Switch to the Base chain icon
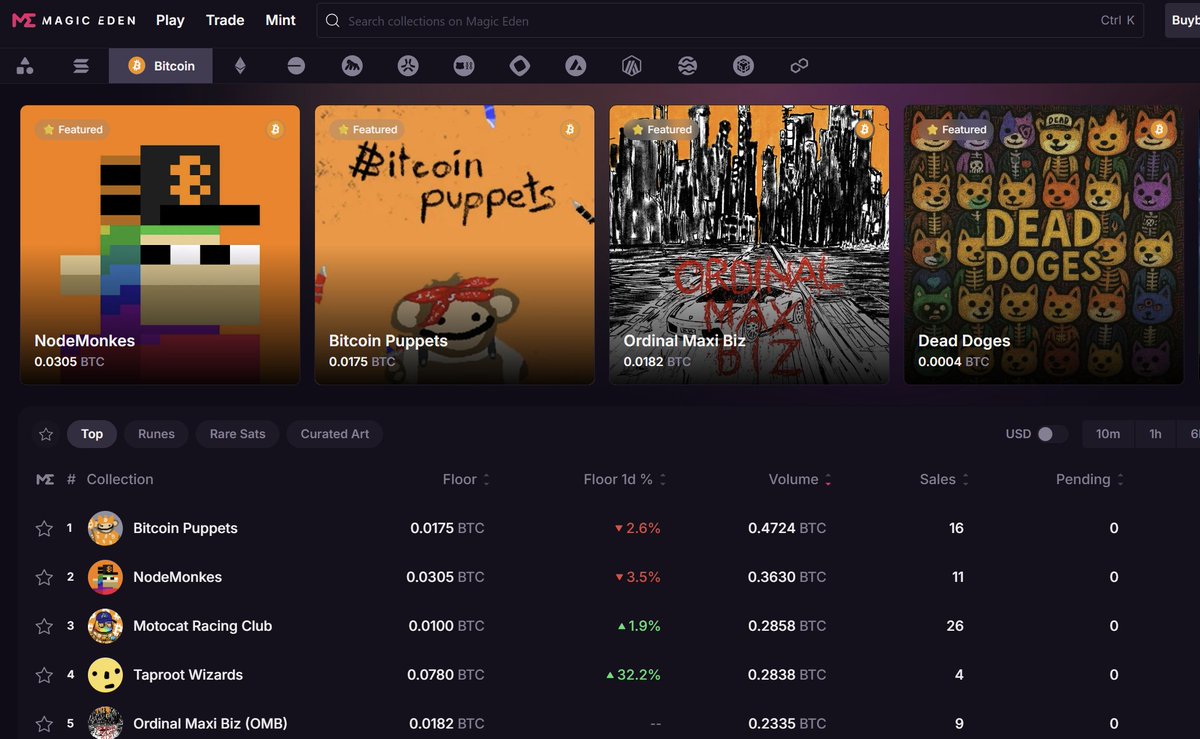Screen dimensions: 1200x739 (296, 66)
